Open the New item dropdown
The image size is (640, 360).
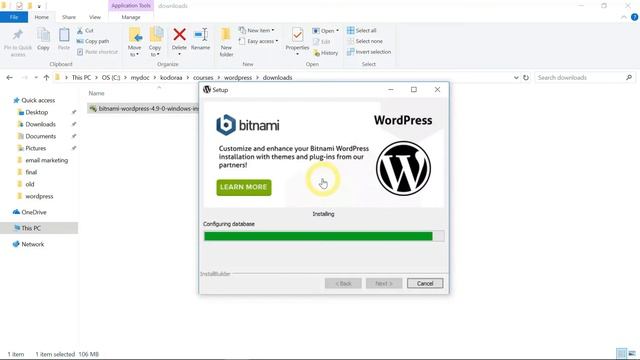(256, 31)
